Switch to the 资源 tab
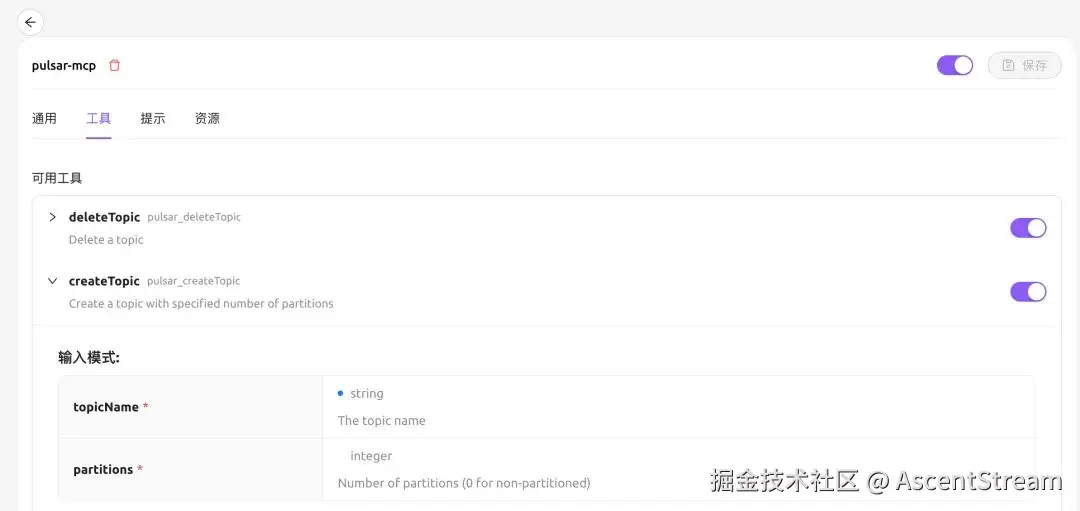This screenshot has height=511, width=1080. coord(207,118)
